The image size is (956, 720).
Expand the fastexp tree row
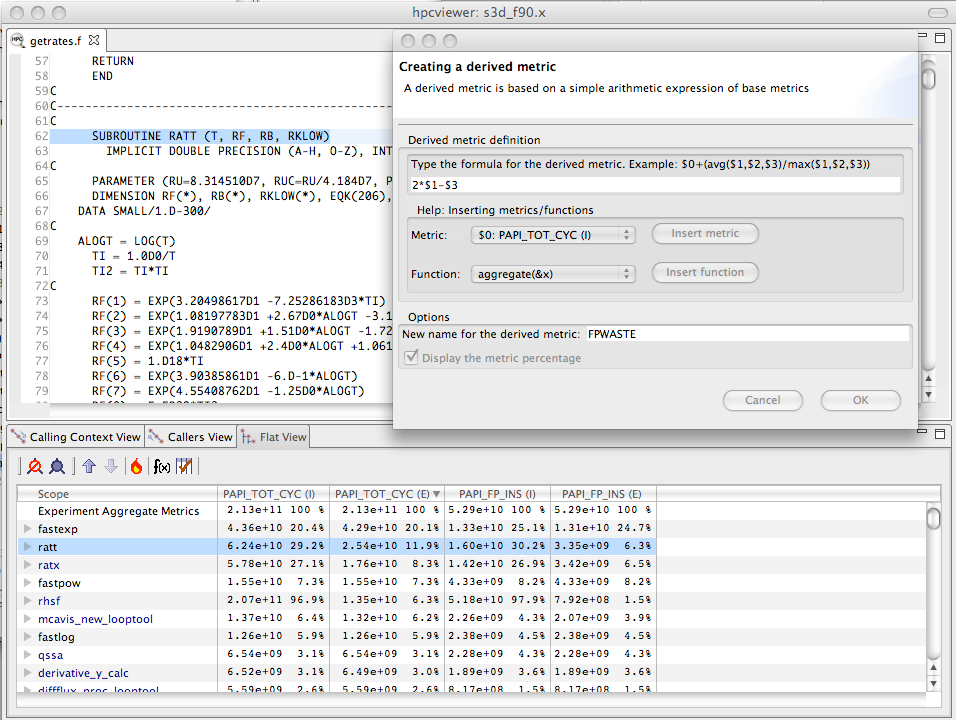coord(27,529)
